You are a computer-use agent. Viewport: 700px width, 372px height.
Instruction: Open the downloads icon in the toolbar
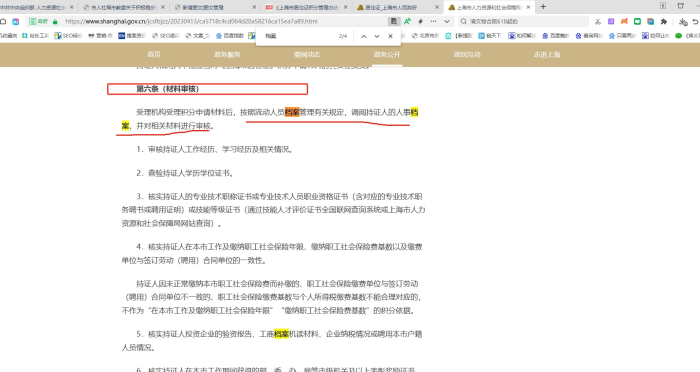(x=683, y=21)
